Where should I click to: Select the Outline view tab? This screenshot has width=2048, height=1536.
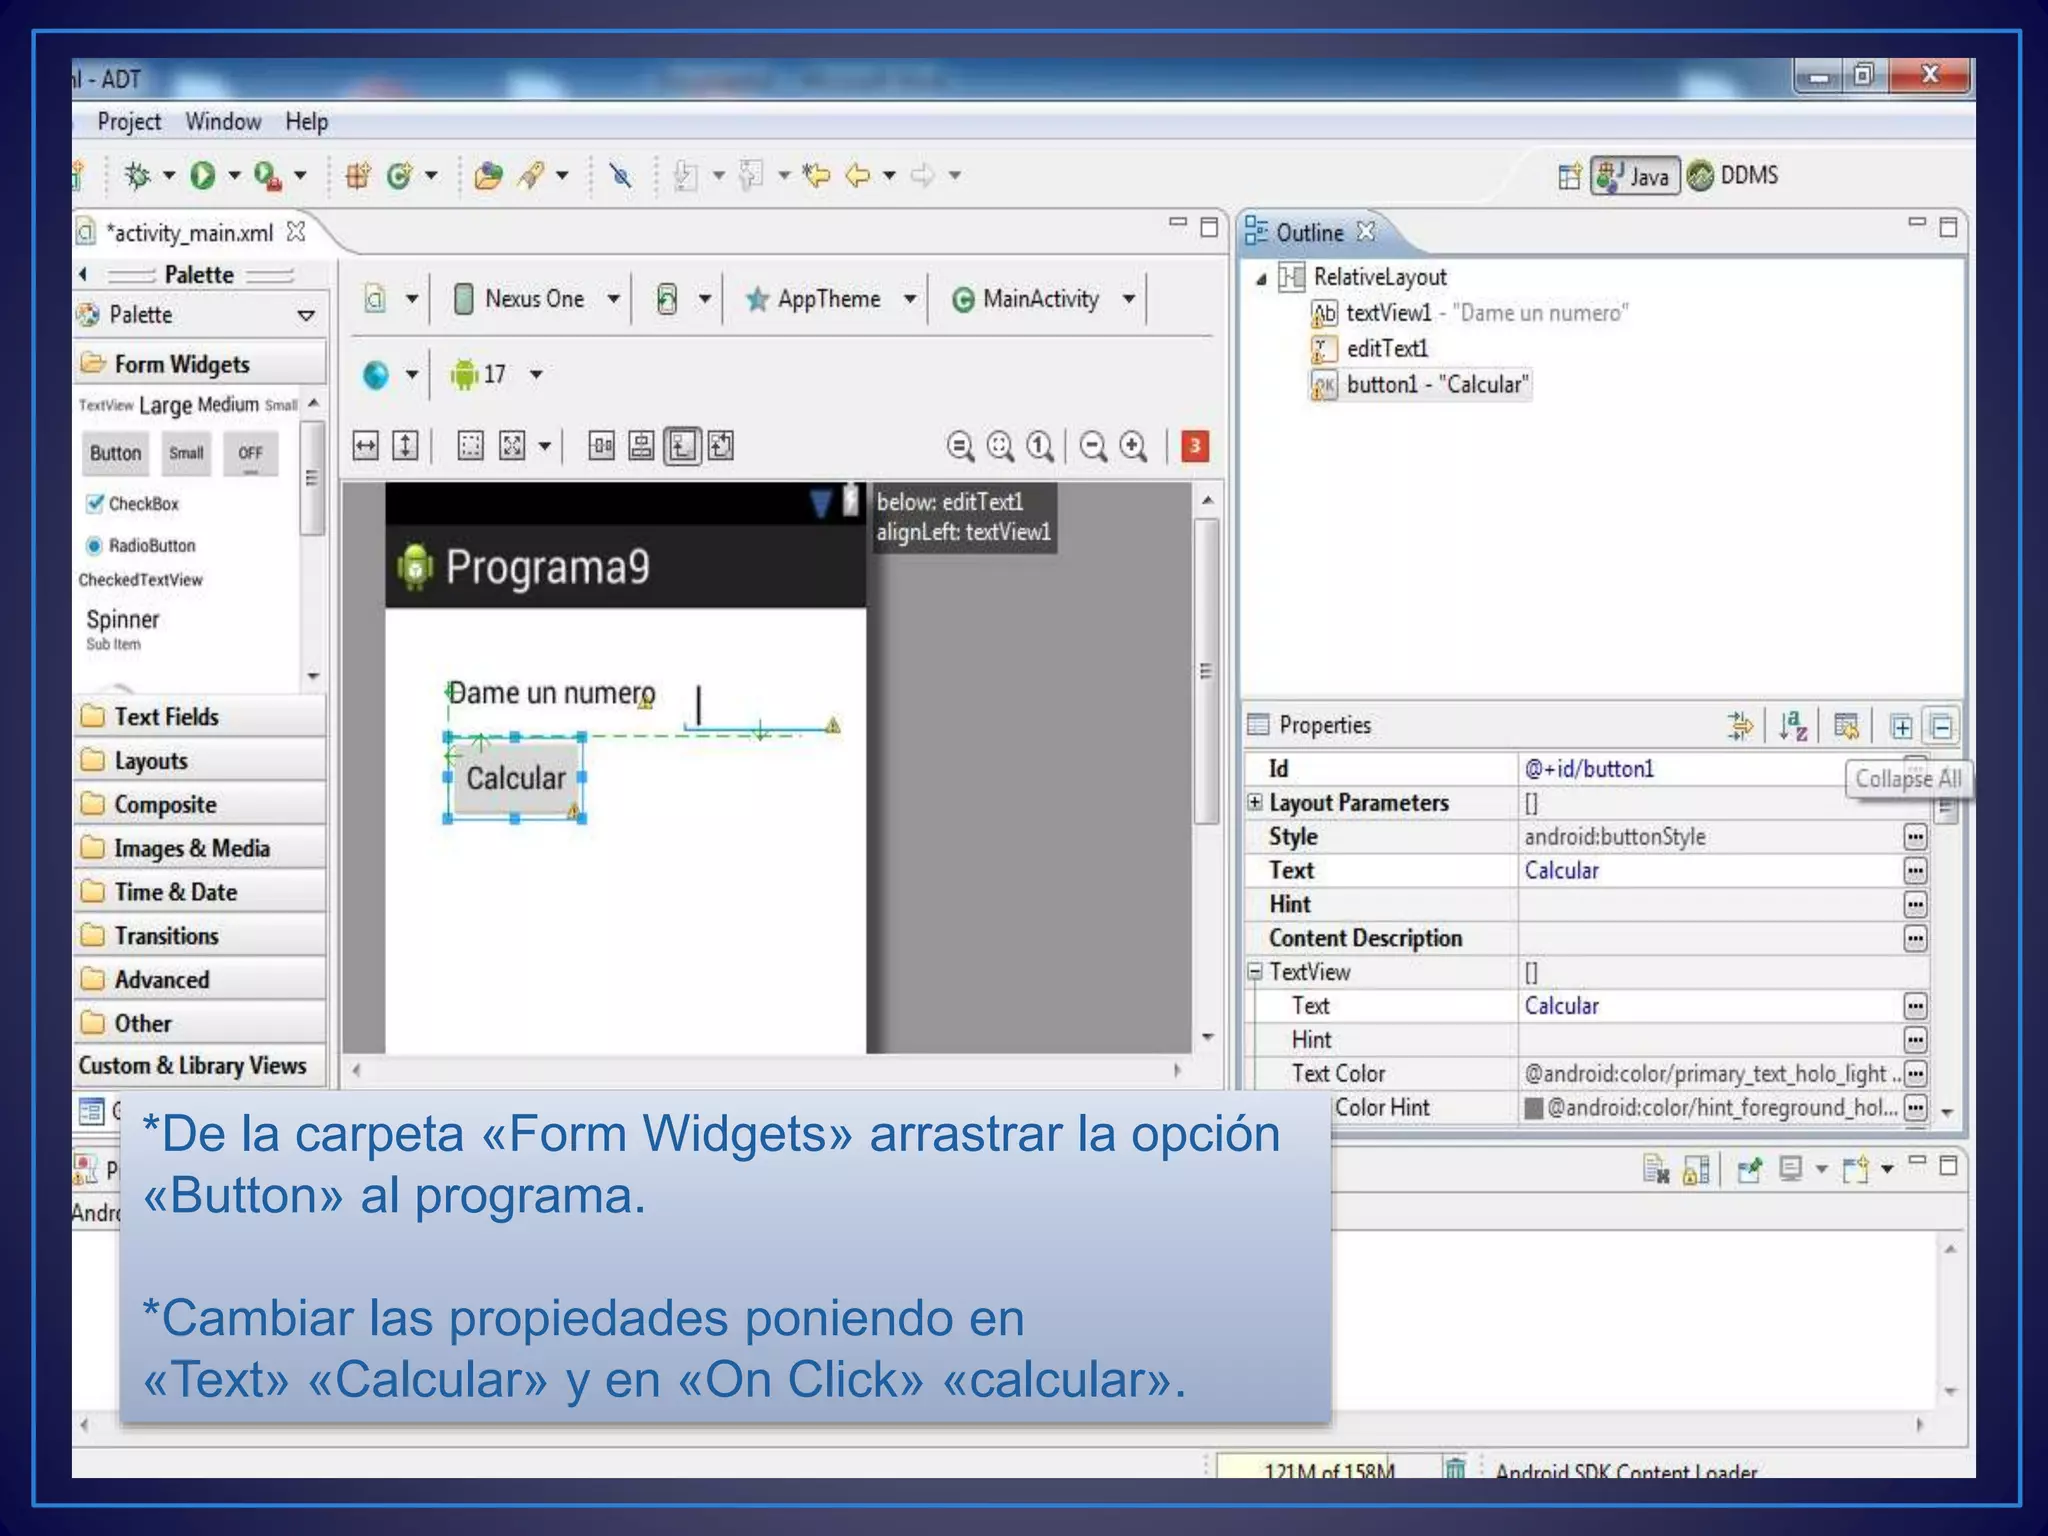click(x=1309, y=233)
